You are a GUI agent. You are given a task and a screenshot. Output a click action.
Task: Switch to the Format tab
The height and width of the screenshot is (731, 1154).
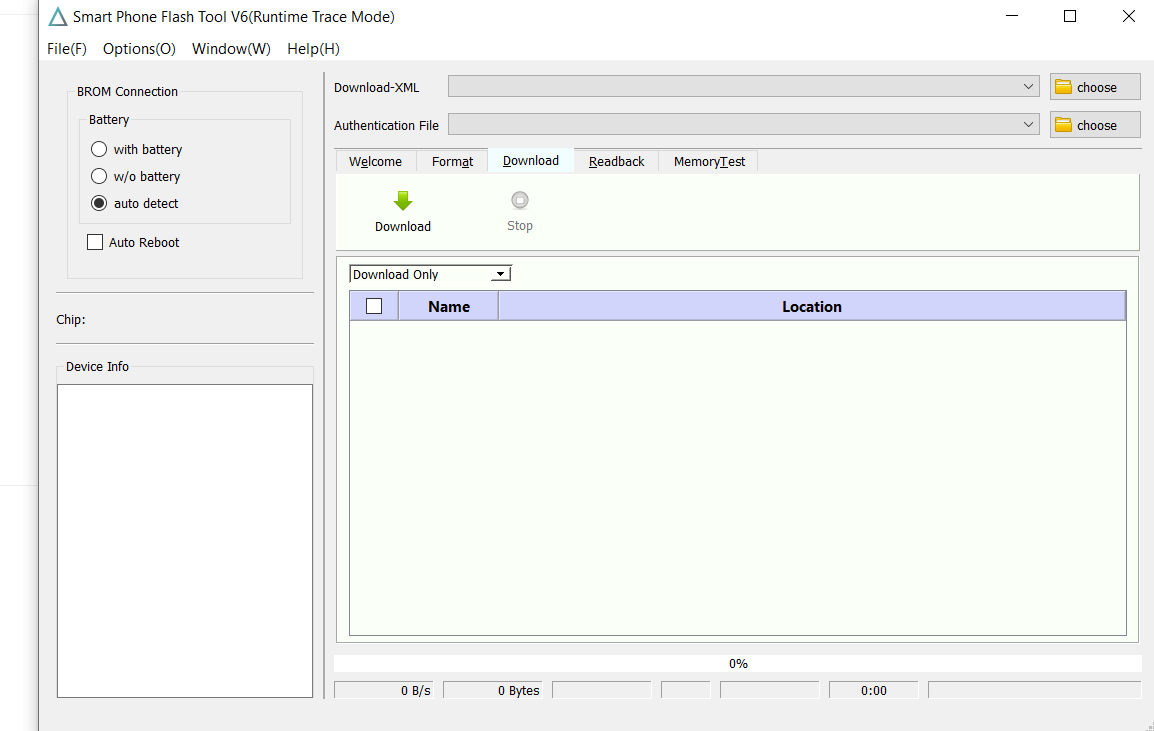click(453, 162)
